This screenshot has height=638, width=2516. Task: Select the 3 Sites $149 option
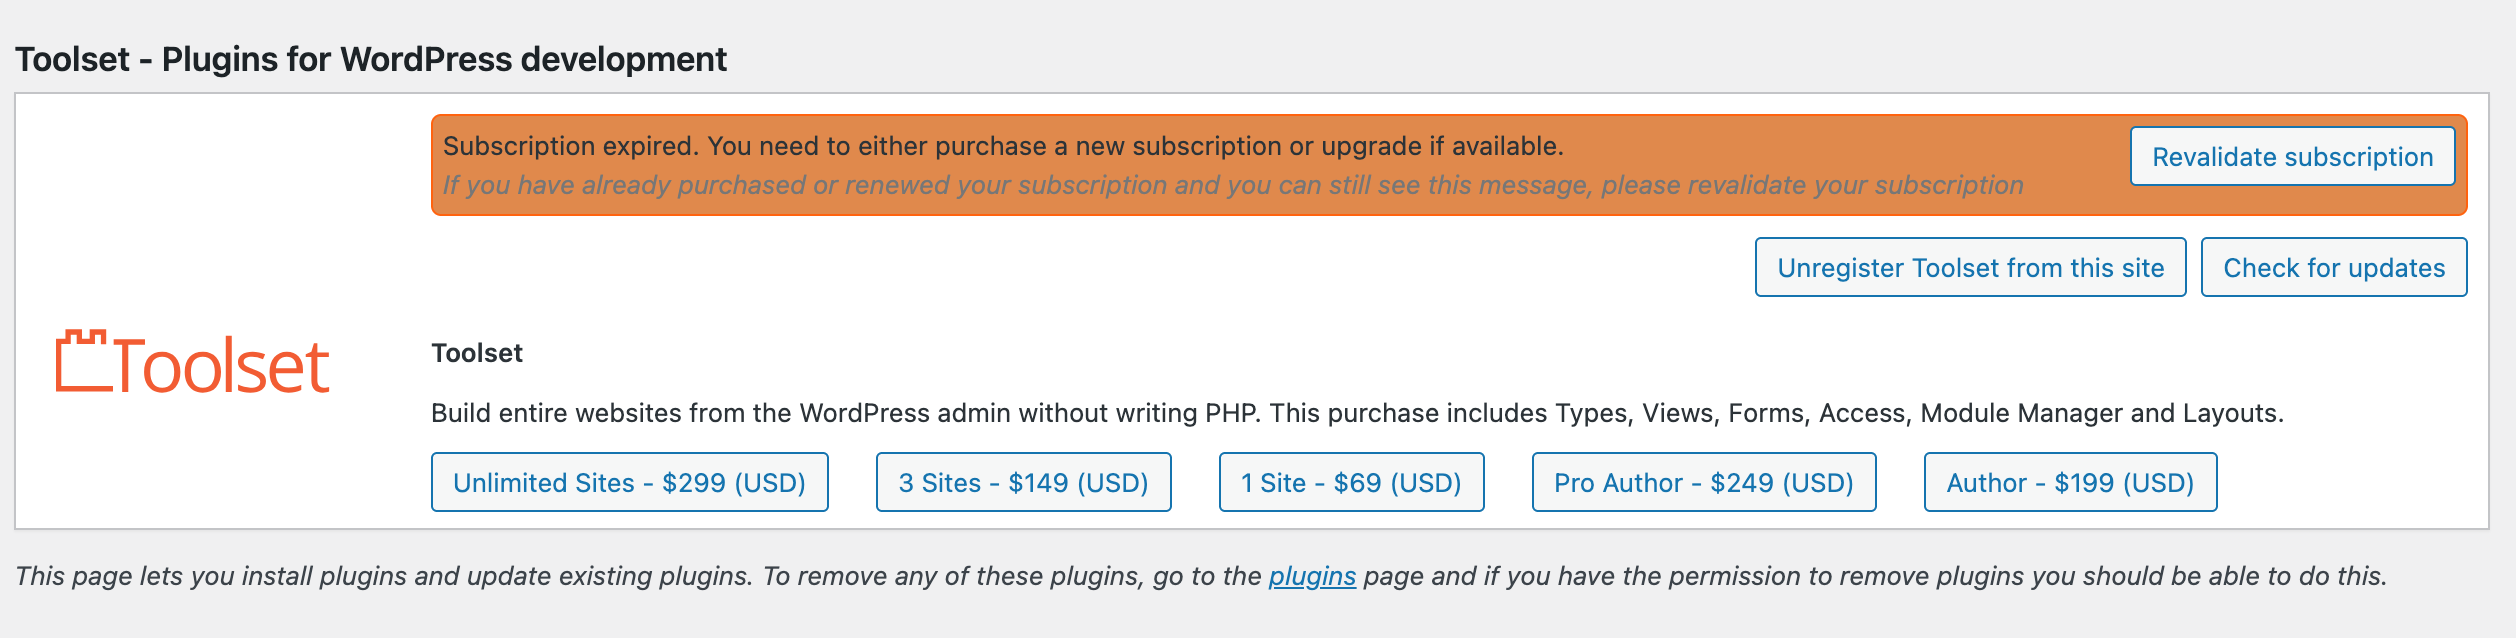[1023, 482]
